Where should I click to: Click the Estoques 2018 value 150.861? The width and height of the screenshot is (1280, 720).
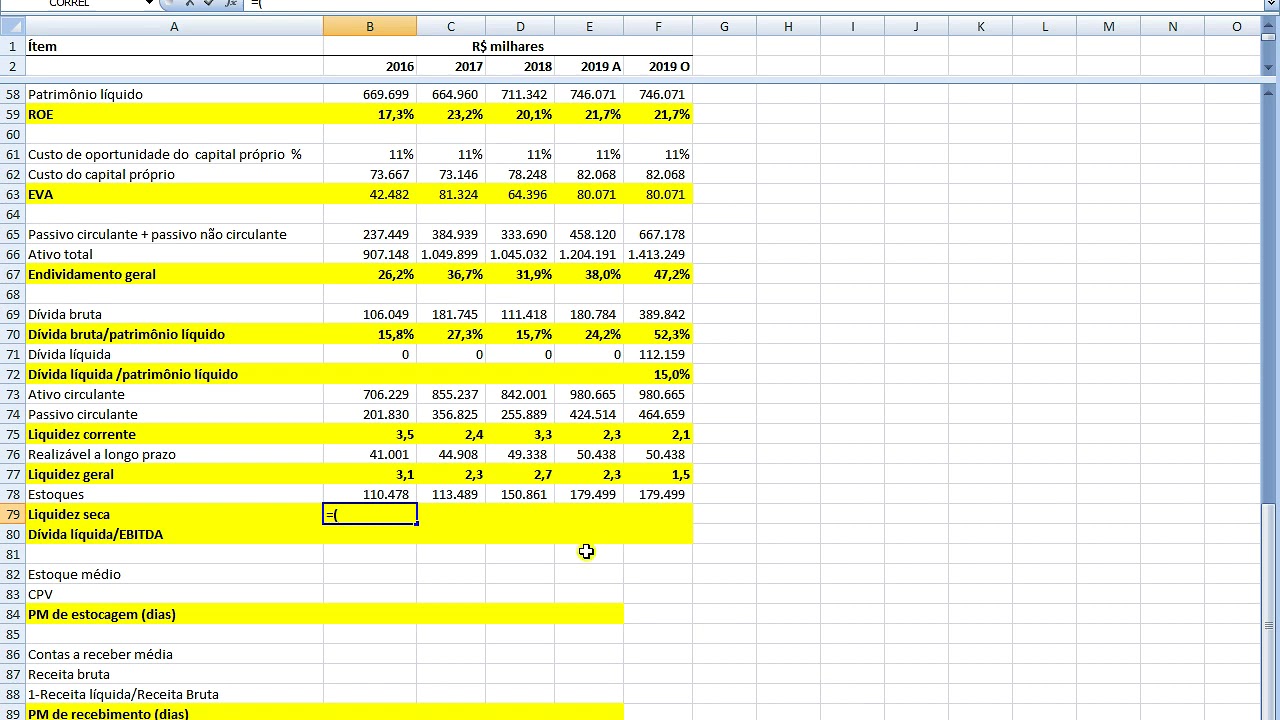tap(520, 494)
